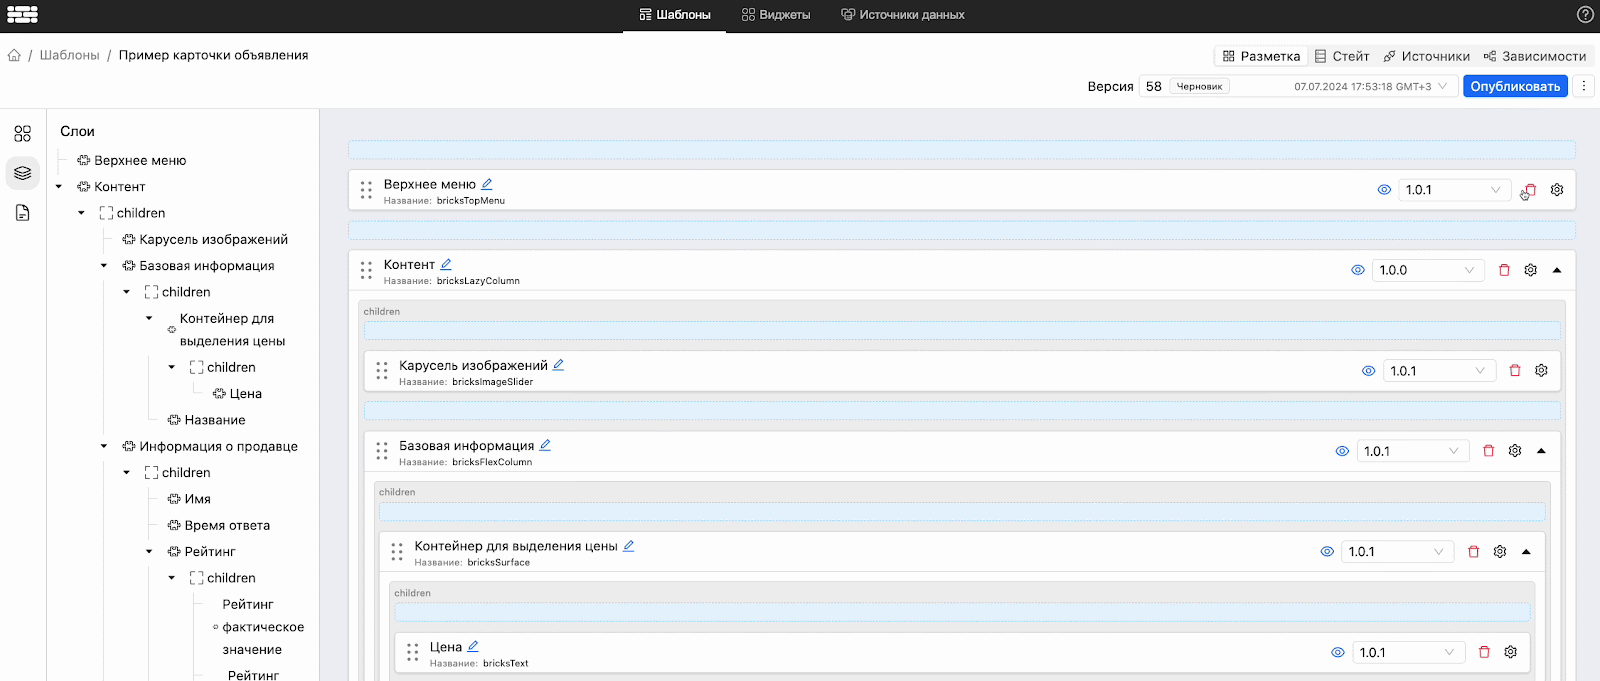The image size is (1600, 681).
Task: Delete the Базовая информация block
Action: (x=1488, y=451)
